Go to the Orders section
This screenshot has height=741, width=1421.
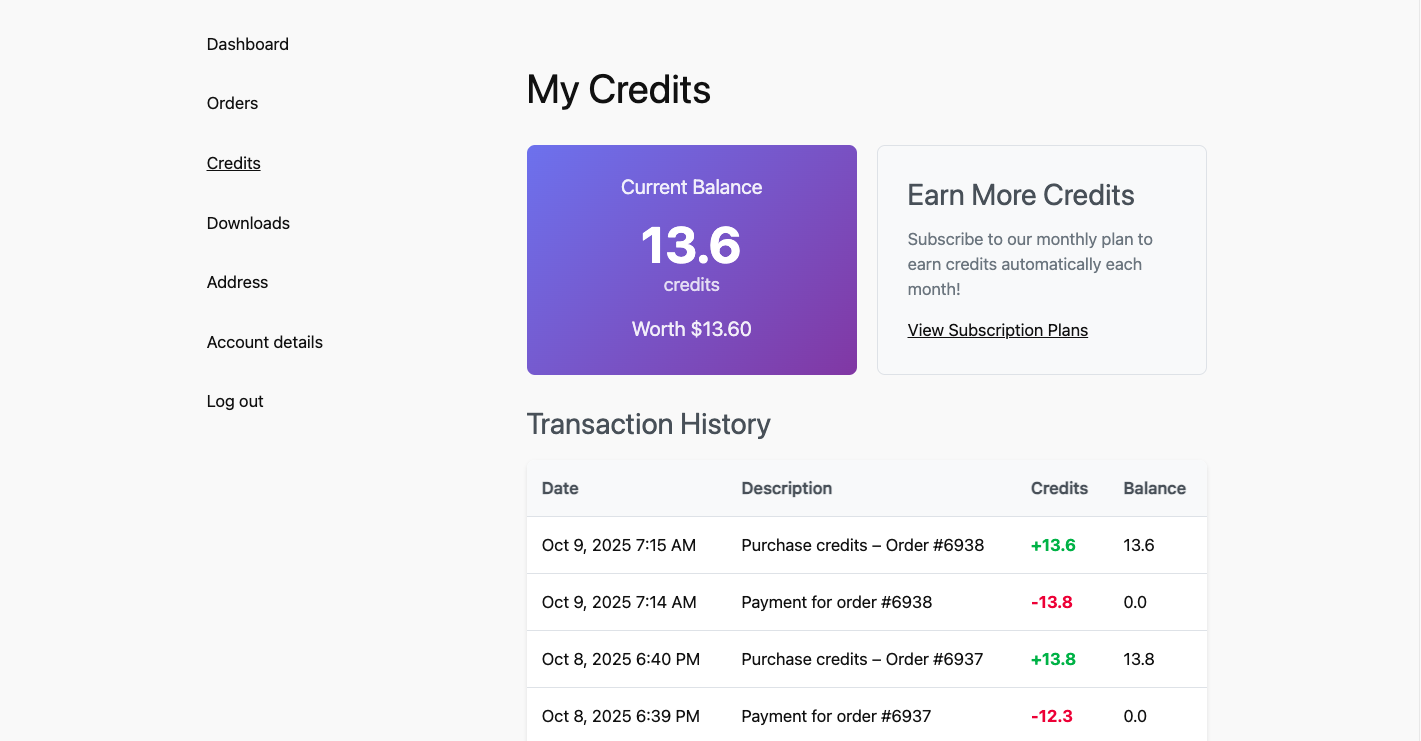232,103
